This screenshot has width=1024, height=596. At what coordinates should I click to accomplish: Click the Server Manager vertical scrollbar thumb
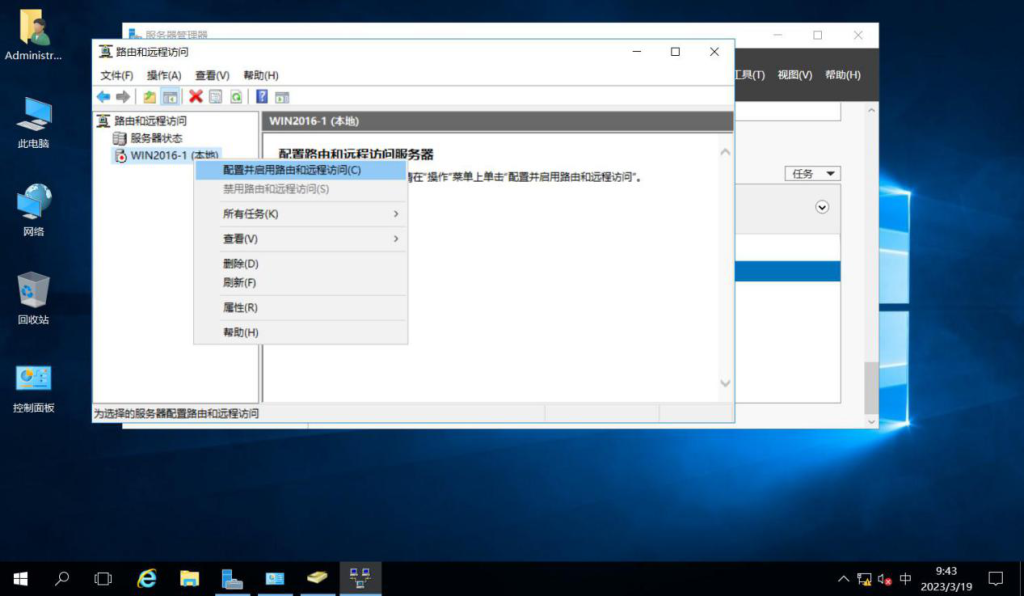coord(871,388)
